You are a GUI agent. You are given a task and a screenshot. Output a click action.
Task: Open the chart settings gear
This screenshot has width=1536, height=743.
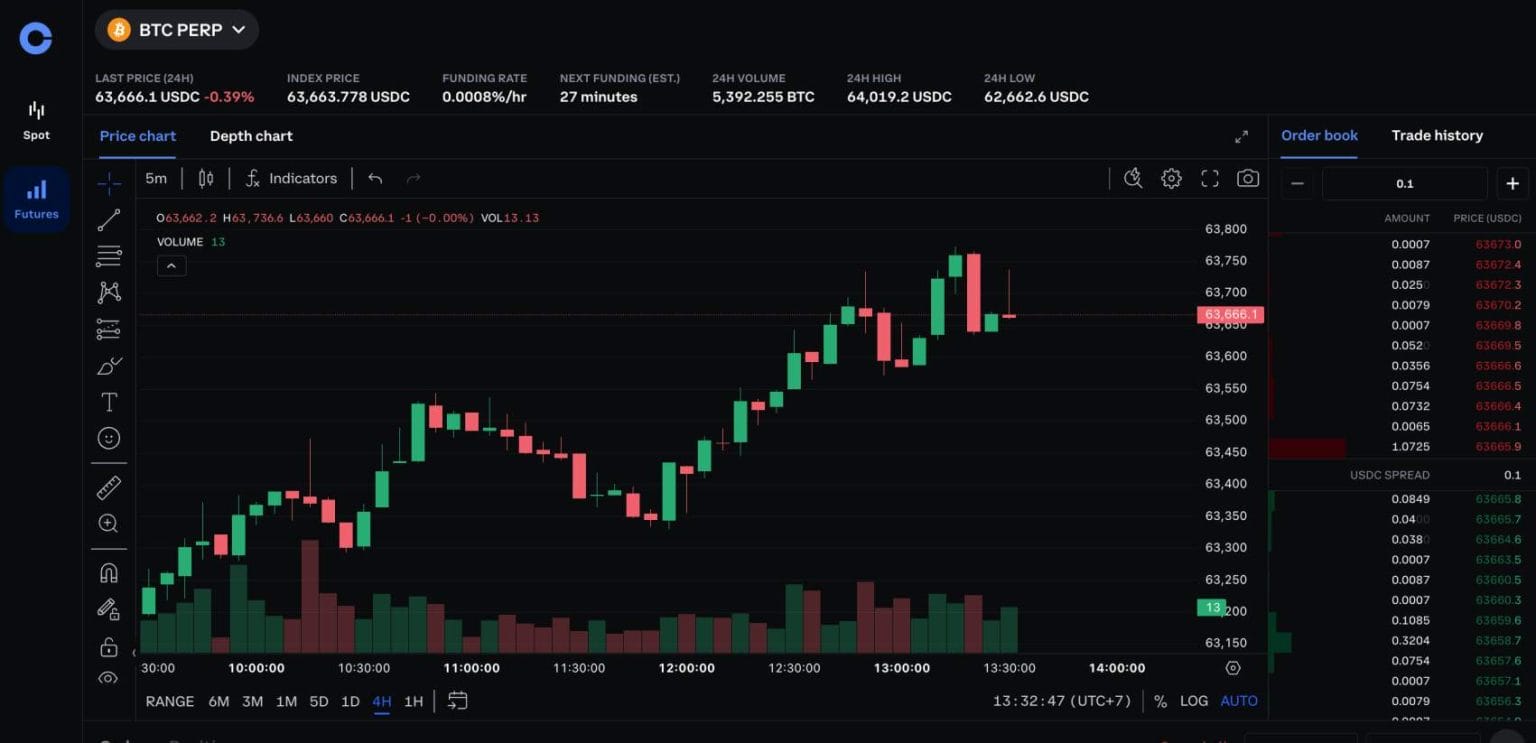coord(1170,177)
